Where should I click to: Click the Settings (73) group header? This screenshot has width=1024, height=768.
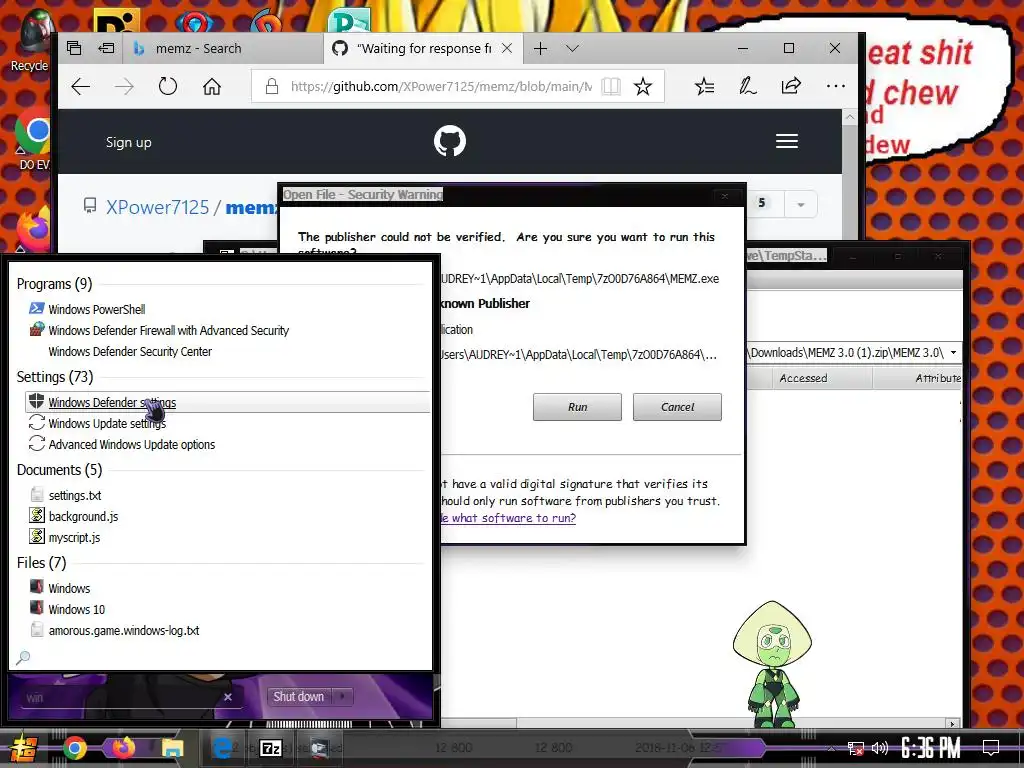click(x=55, y=377)
